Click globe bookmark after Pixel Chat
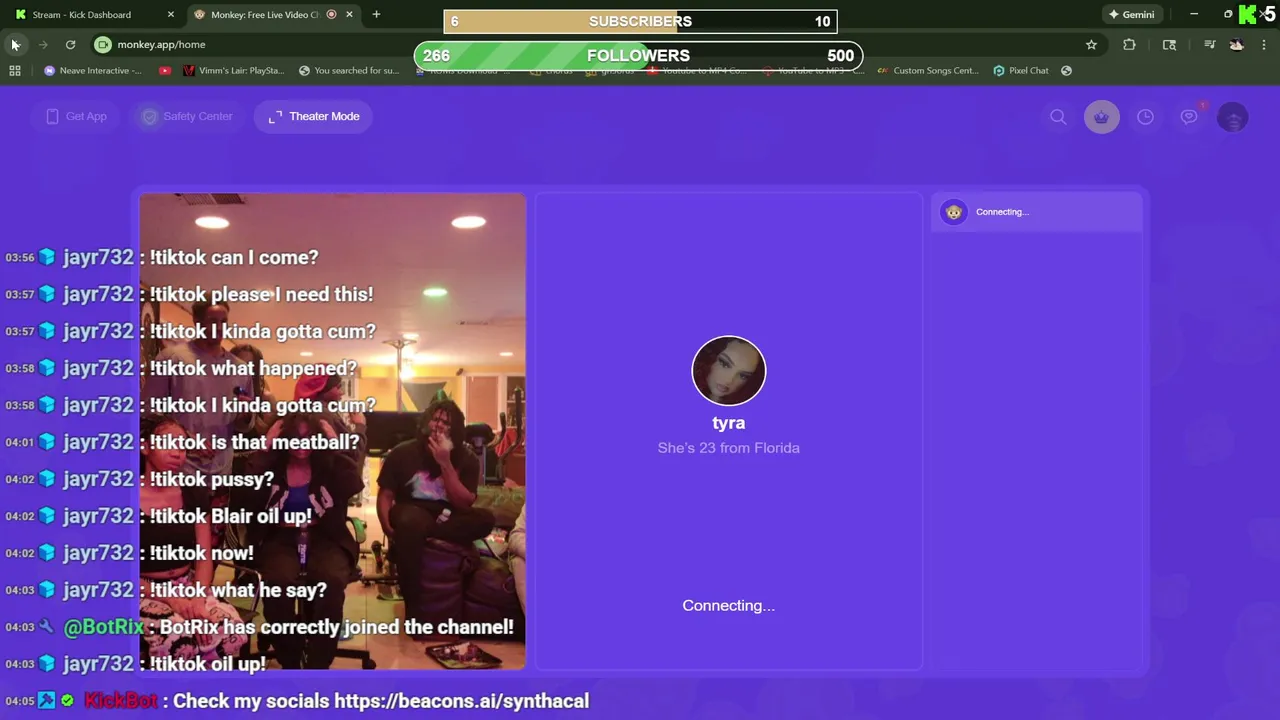Screen dimensions: 1280x720 (x=1066, y=70)
